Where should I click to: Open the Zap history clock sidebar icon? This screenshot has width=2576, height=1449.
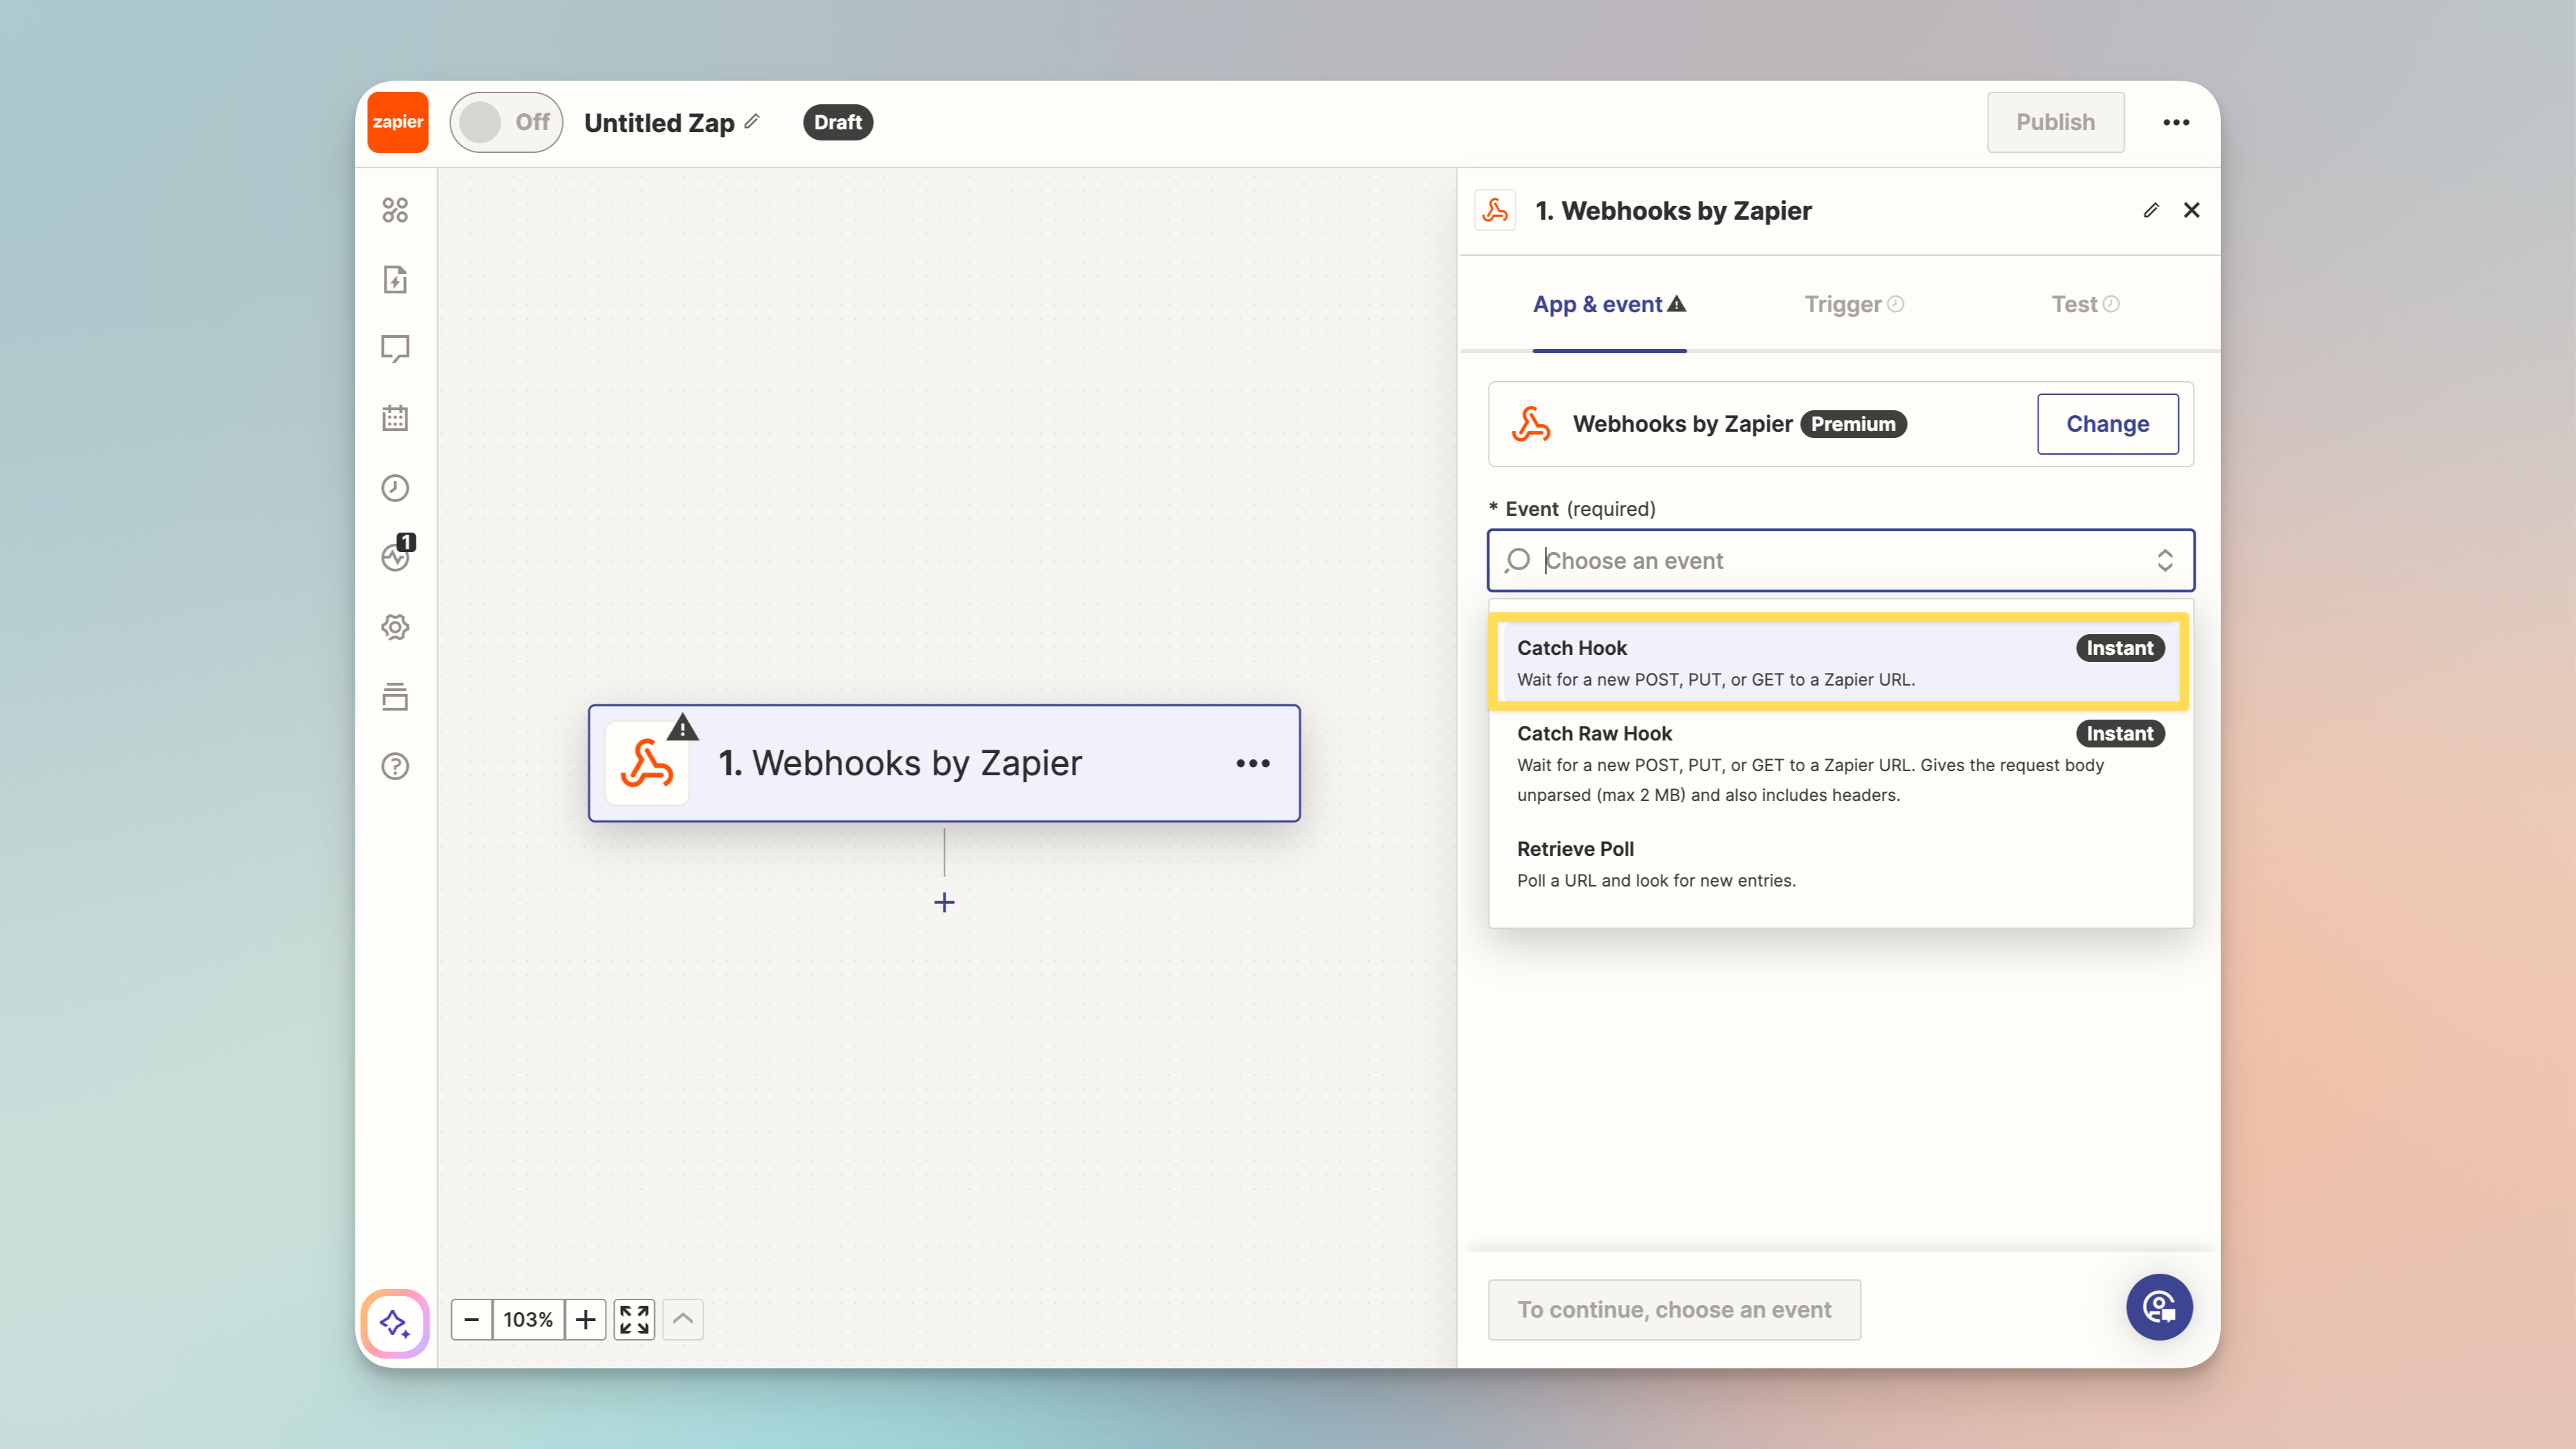(x=395, y=488)
